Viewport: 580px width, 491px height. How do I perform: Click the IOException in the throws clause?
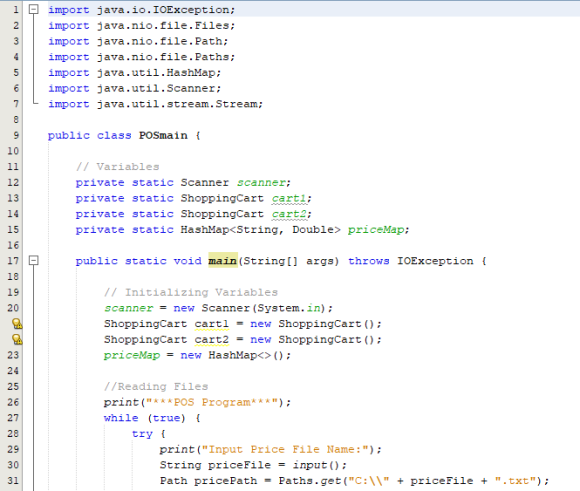click(x=435, y=261)
